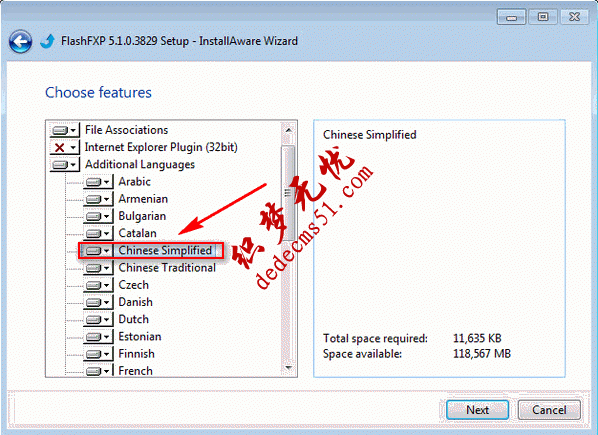Close the setup wizard window

coord(575,17)
